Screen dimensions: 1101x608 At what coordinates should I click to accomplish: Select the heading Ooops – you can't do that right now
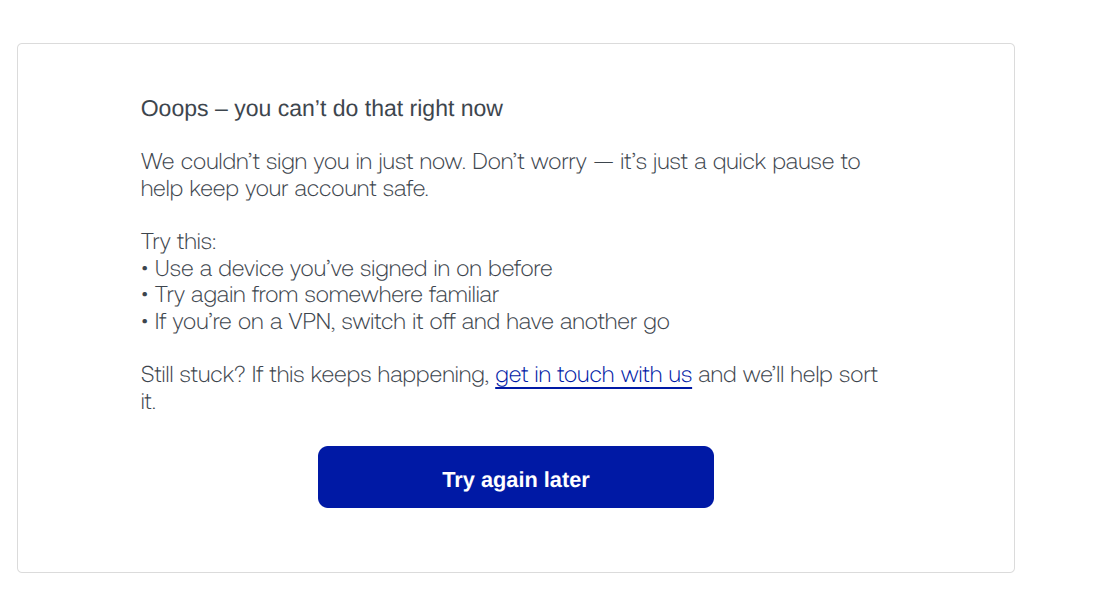pos(321,108)
